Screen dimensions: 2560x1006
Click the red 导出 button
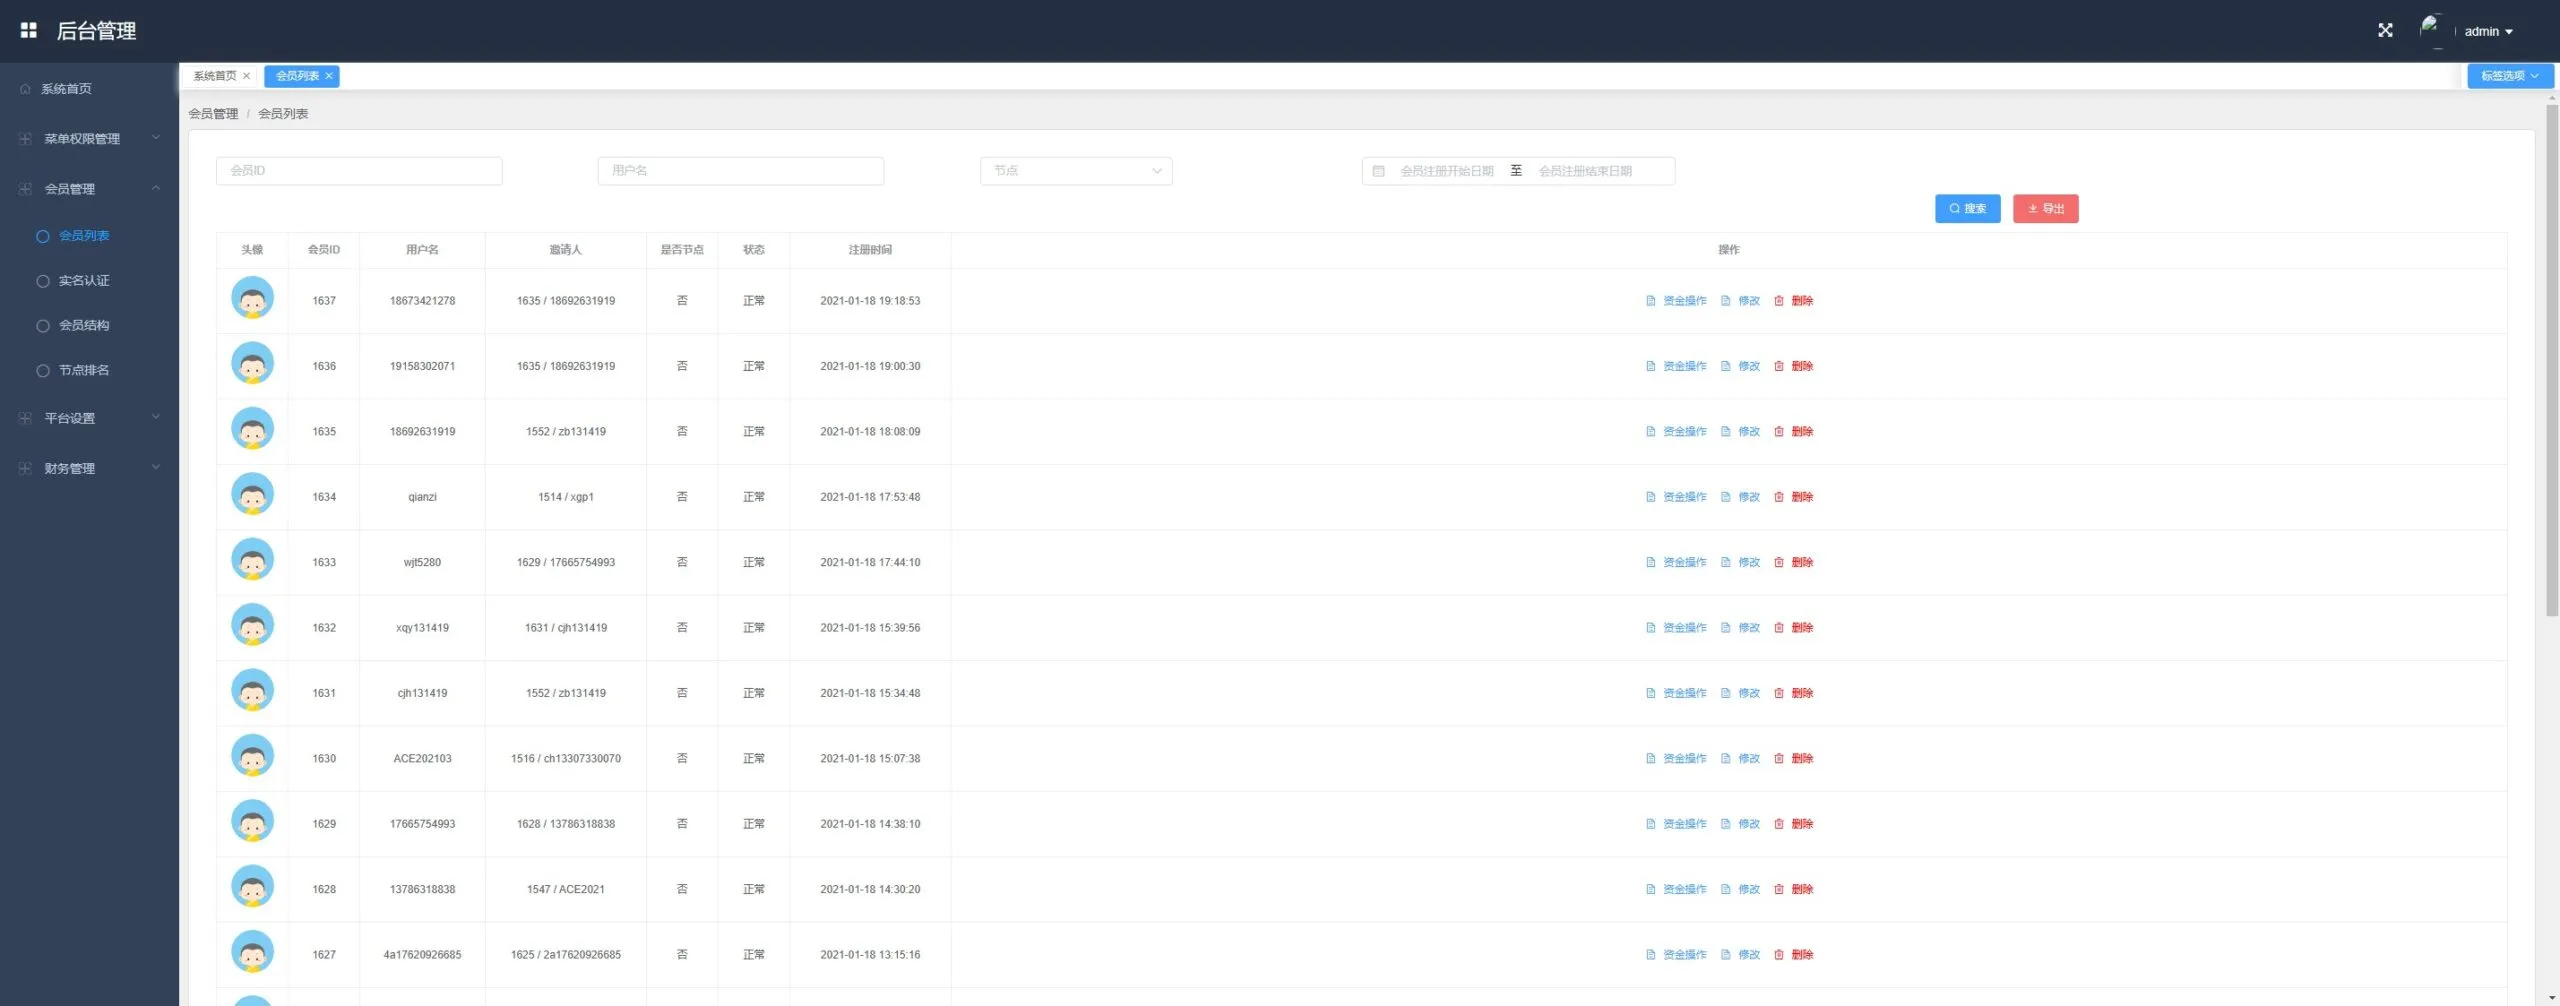(2045, 209)
